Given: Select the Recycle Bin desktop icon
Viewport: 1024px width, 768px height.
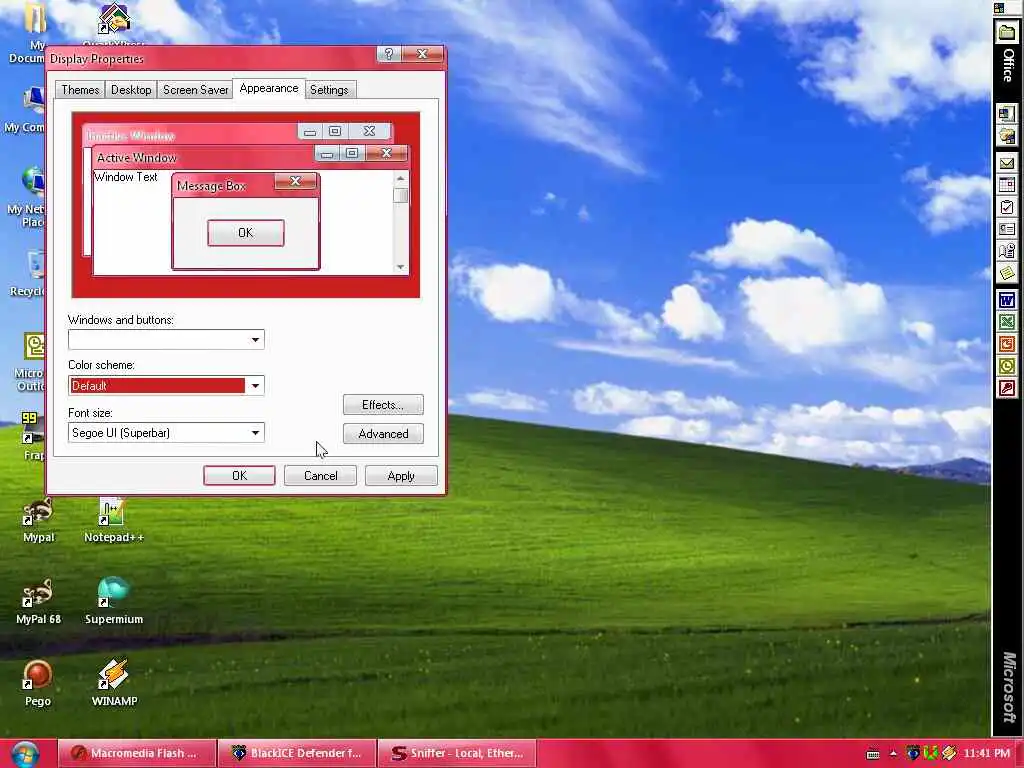Looking at the screenshot, I should [29, 274].
